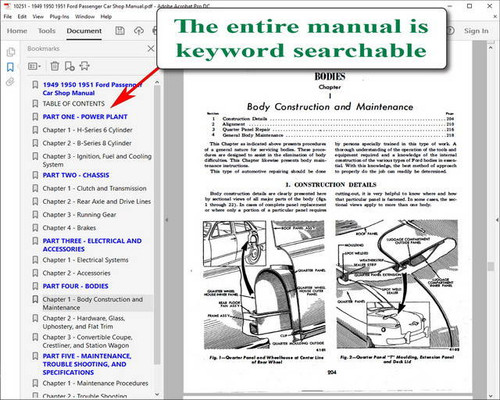This screenshot has height=400, width=500.
Task: Click the find current bookmark icon
Action: tap(84, 66)
